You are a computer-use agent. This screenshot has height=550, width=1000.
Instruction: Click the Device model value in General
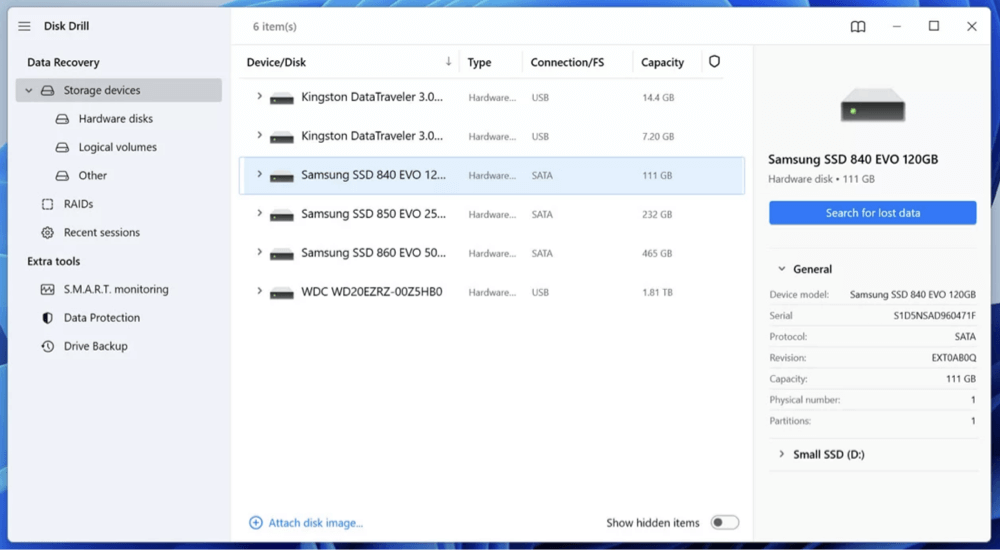[913, 295]
